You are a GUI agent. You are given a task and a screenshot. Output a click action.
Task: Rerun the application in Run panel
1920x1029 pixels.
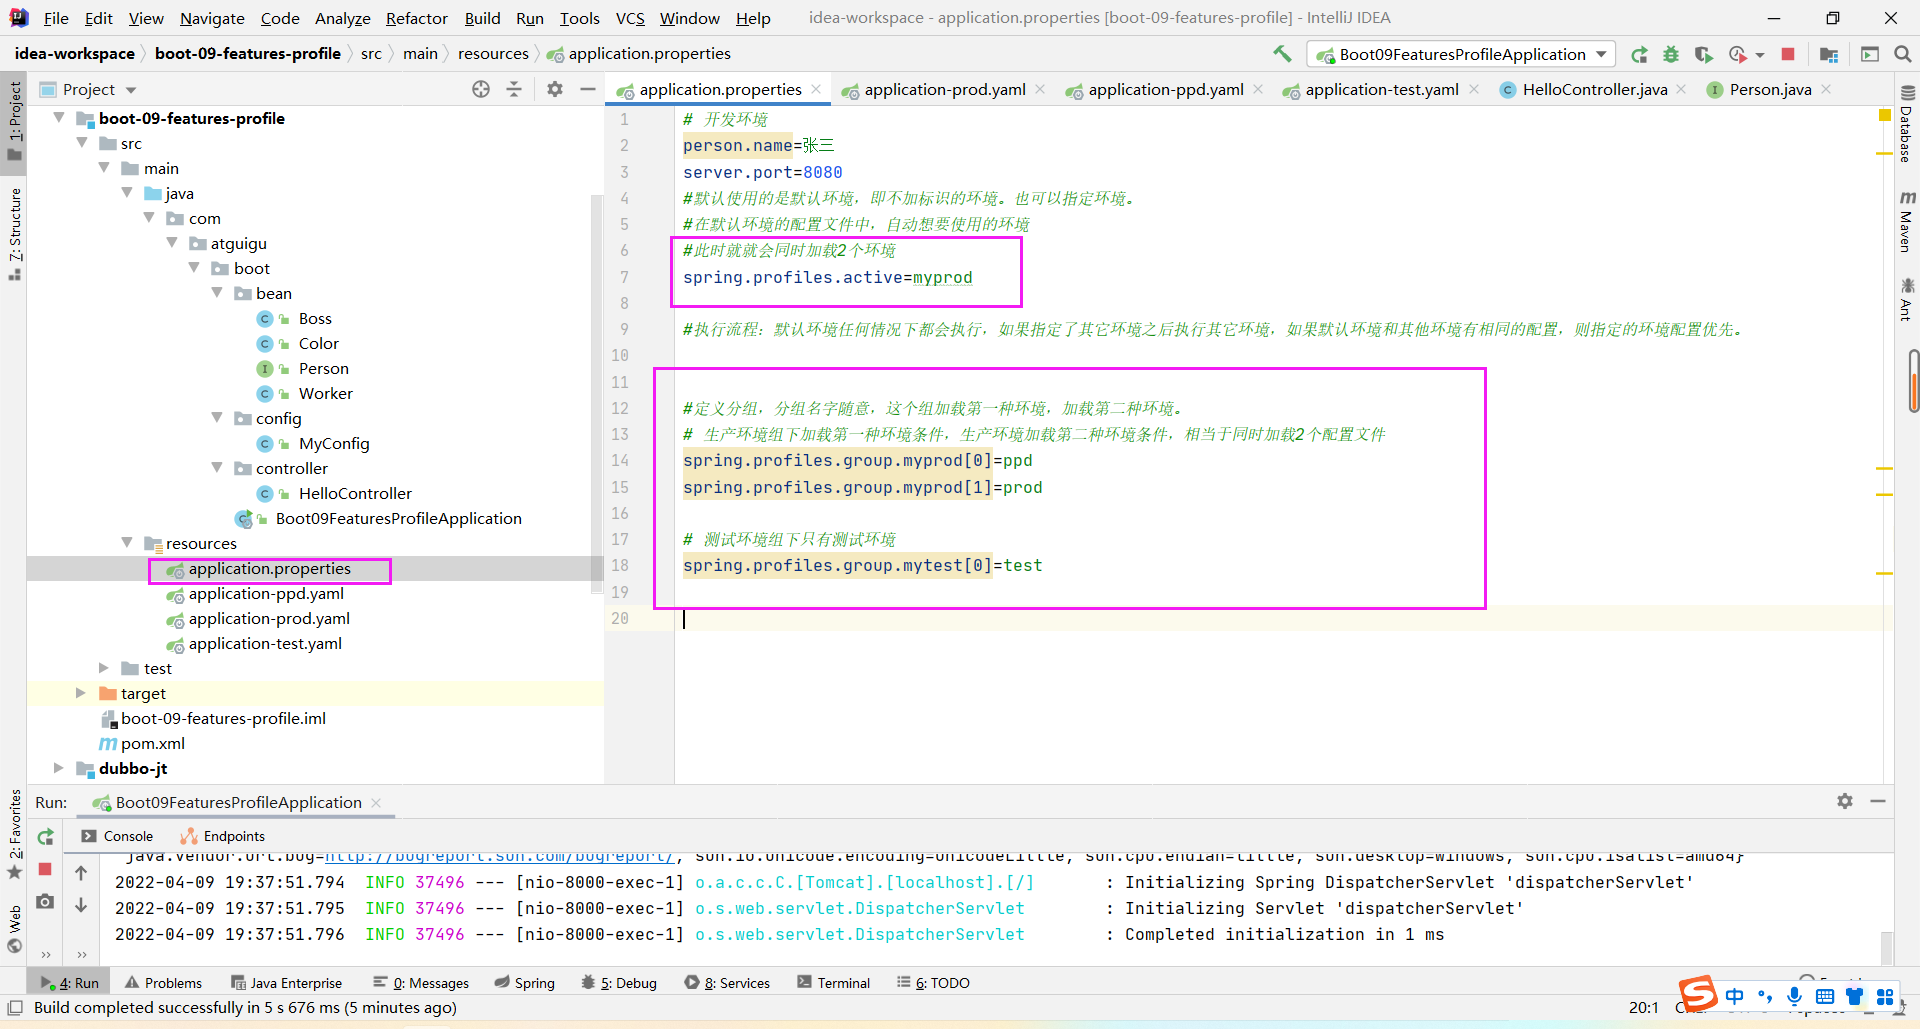(x=45, y=837)
